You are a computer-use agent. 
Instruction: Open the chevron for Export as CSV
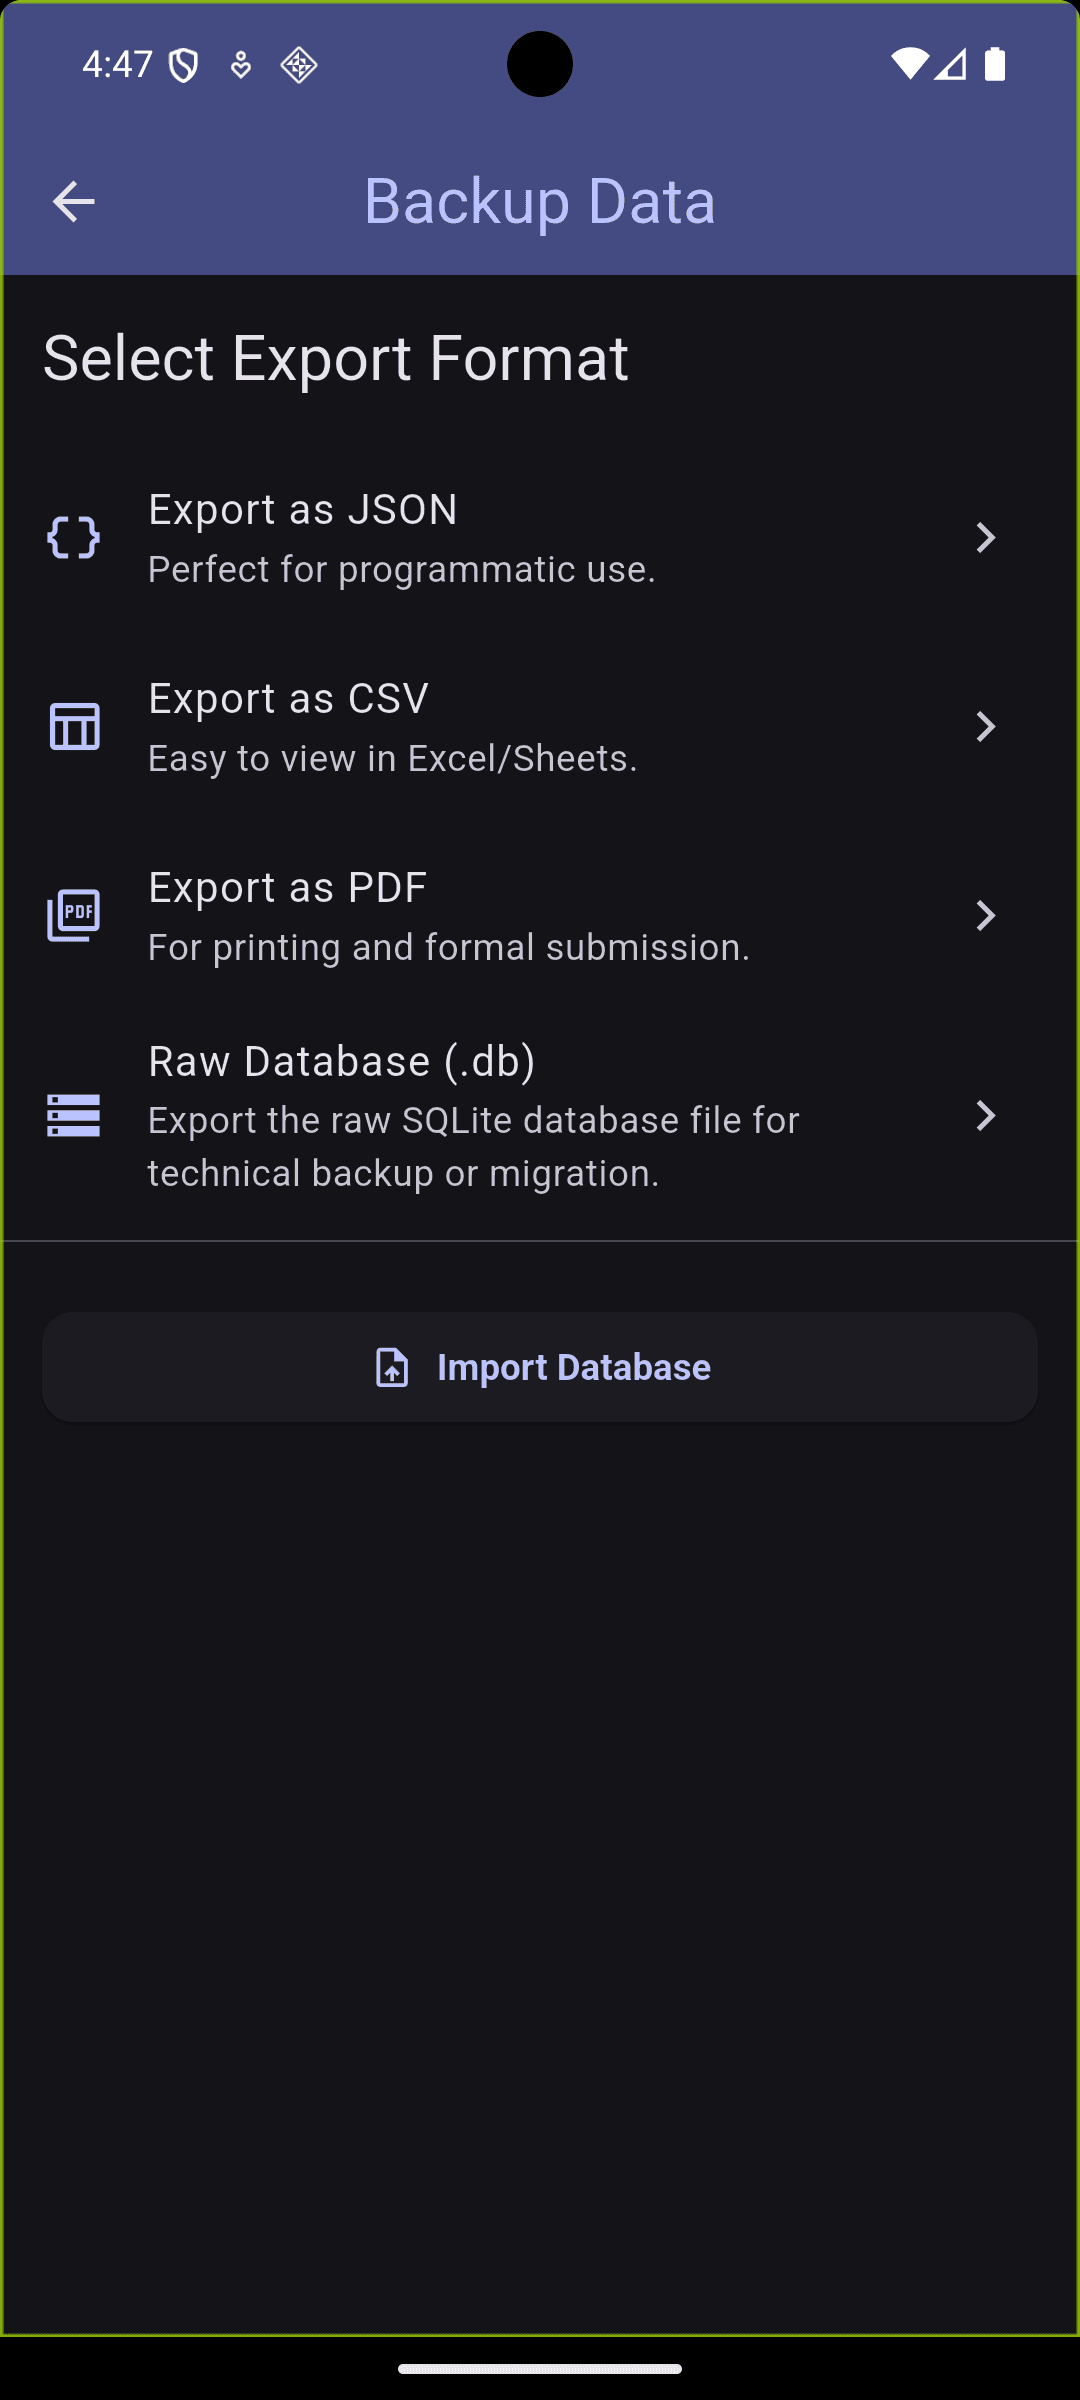tap(986, 727)
